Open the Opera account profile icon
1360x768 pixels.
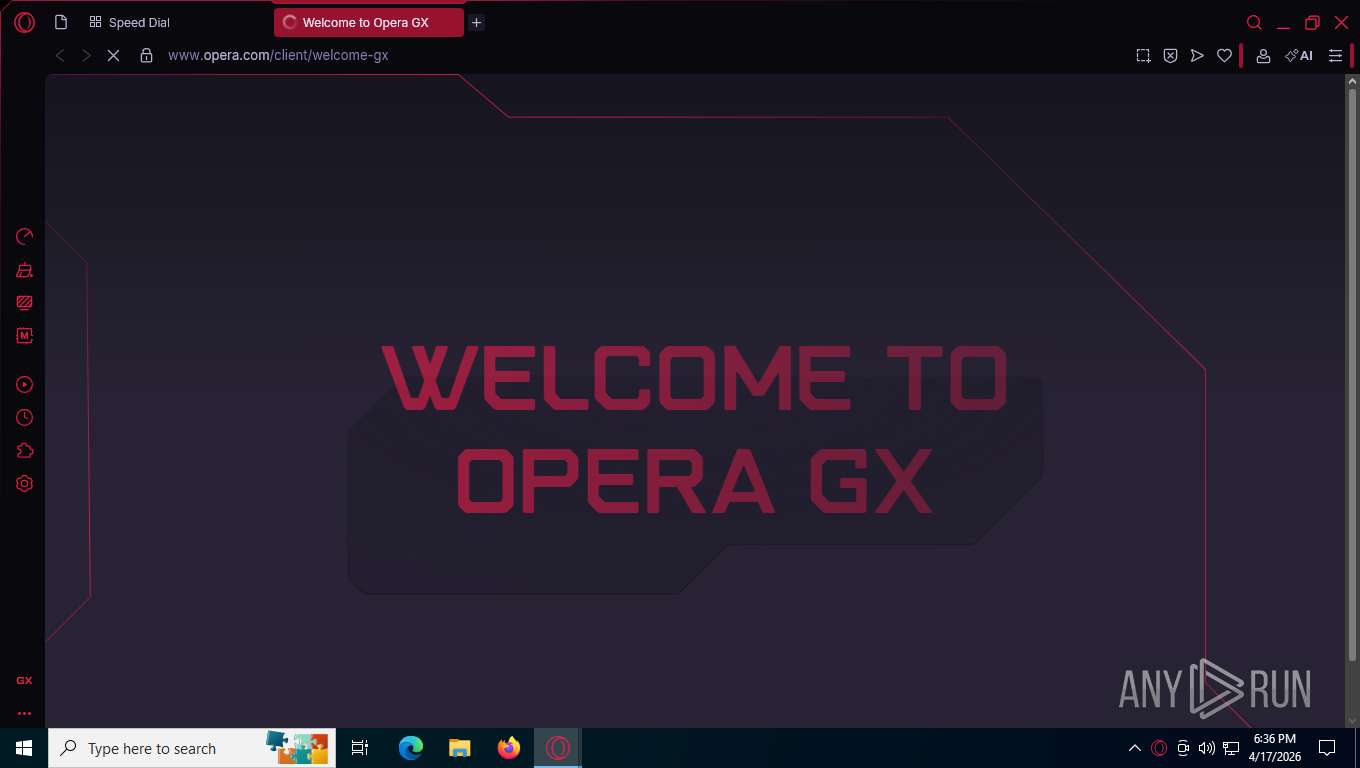coord(1263,56)
